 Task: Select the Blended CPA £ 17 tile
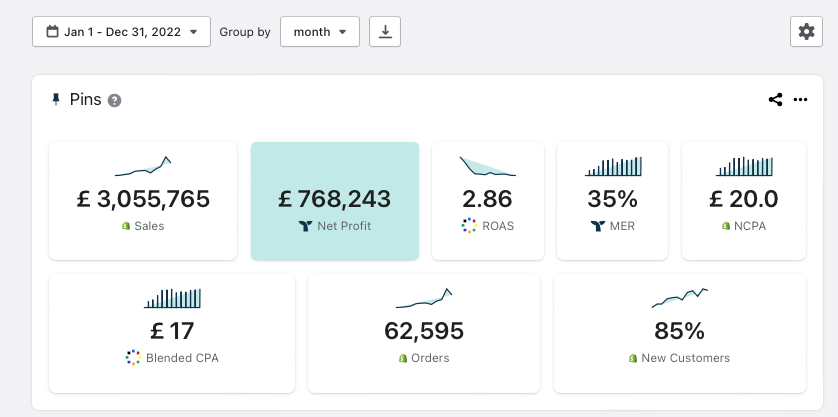(x=172, y=332)
